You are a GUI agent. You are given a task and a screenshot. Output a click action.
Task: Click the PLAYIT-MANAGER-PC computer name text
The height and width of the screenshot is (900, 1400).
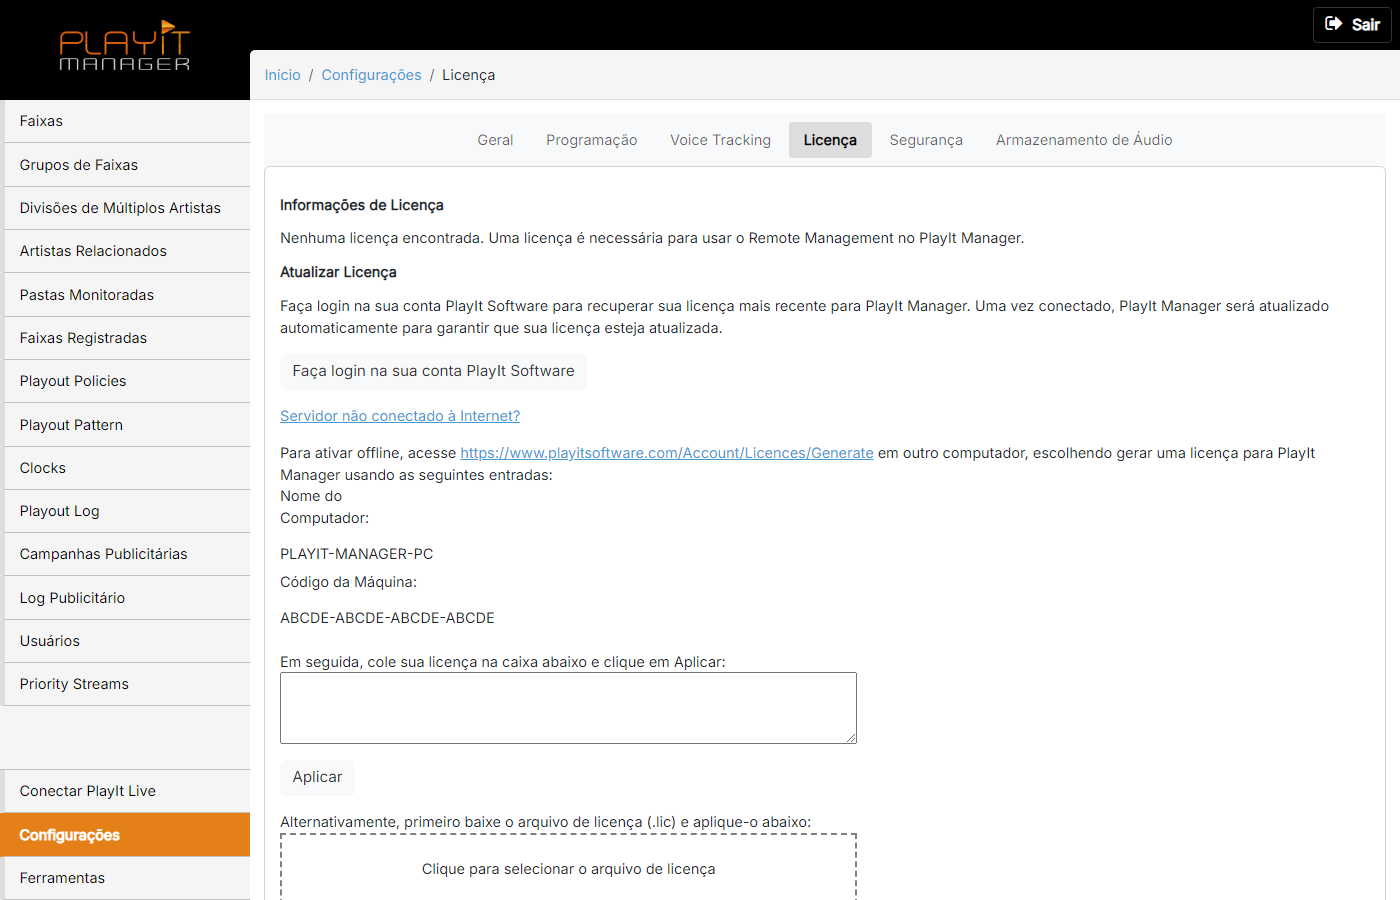click(357, 554)
